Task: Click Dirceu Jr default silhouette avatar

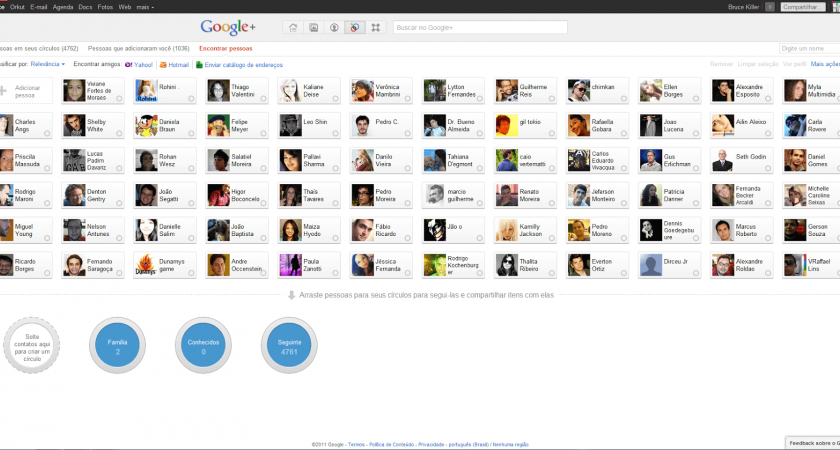Action: coord(651,265)
